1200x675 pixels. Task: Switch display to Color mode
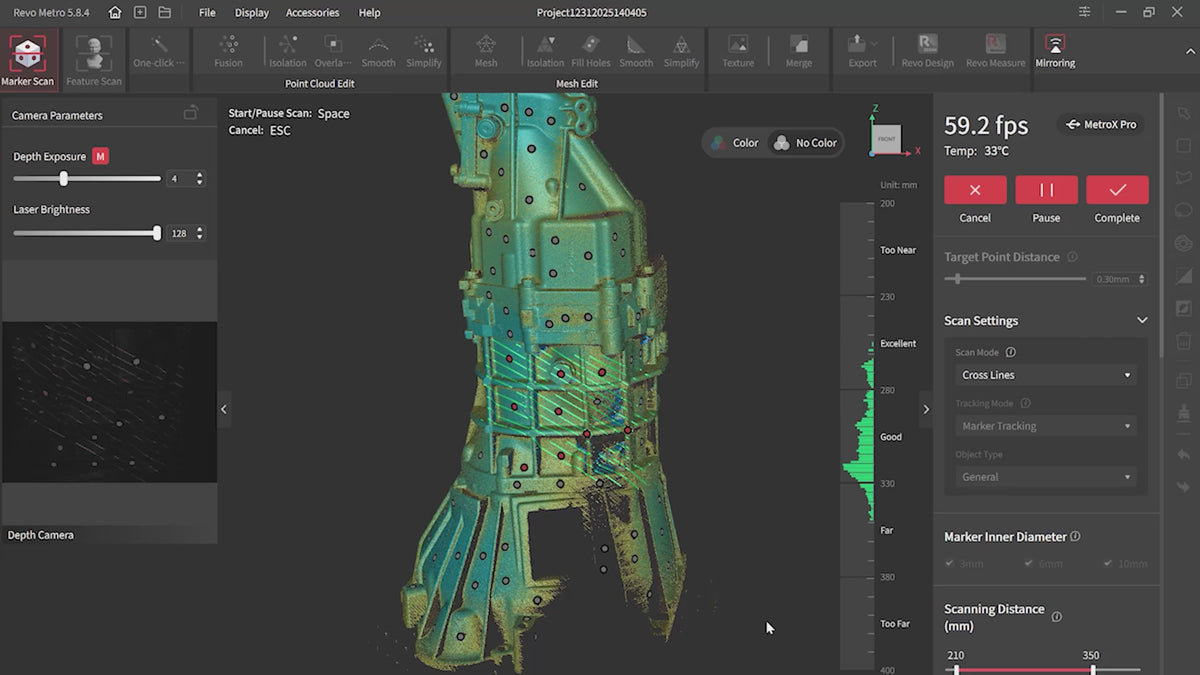point(735,143)
